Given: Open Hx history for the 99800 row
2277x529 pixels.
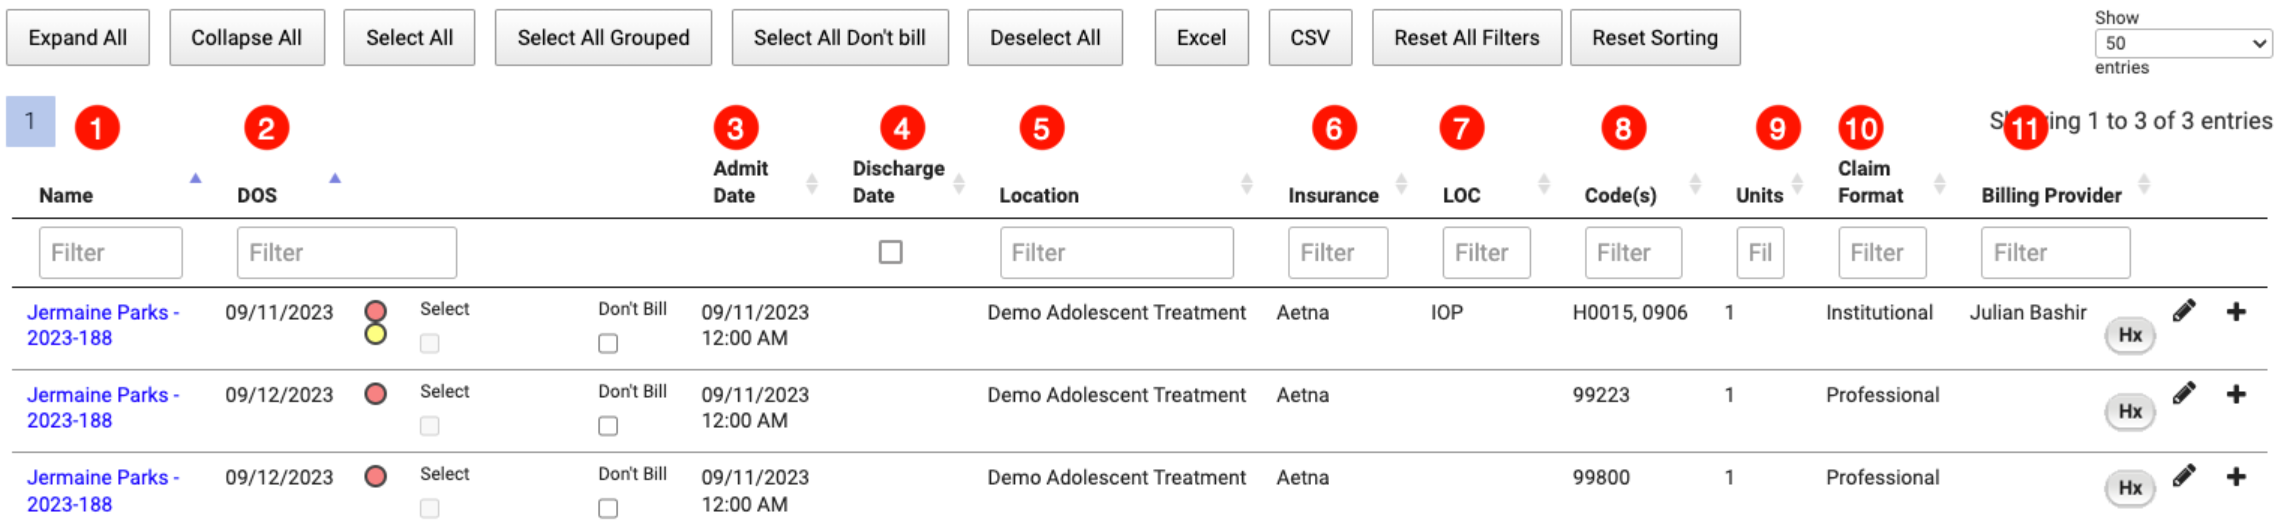Looking at the screenshot, I should click(2129, 488).
